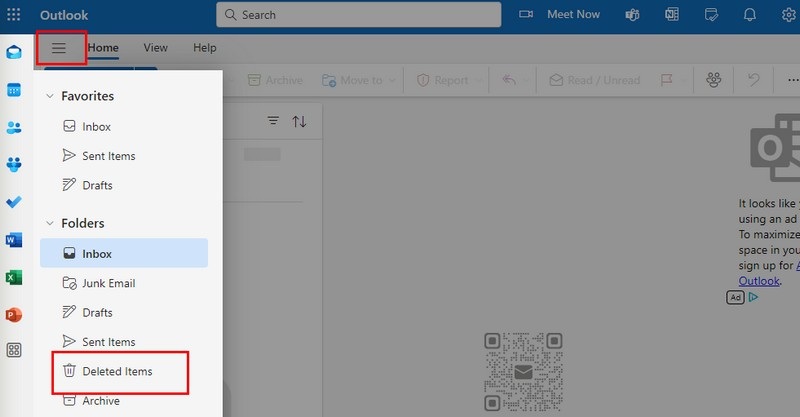Click the Meet Now button
Screen dimensions: 800x417
(x=561, y=15)
